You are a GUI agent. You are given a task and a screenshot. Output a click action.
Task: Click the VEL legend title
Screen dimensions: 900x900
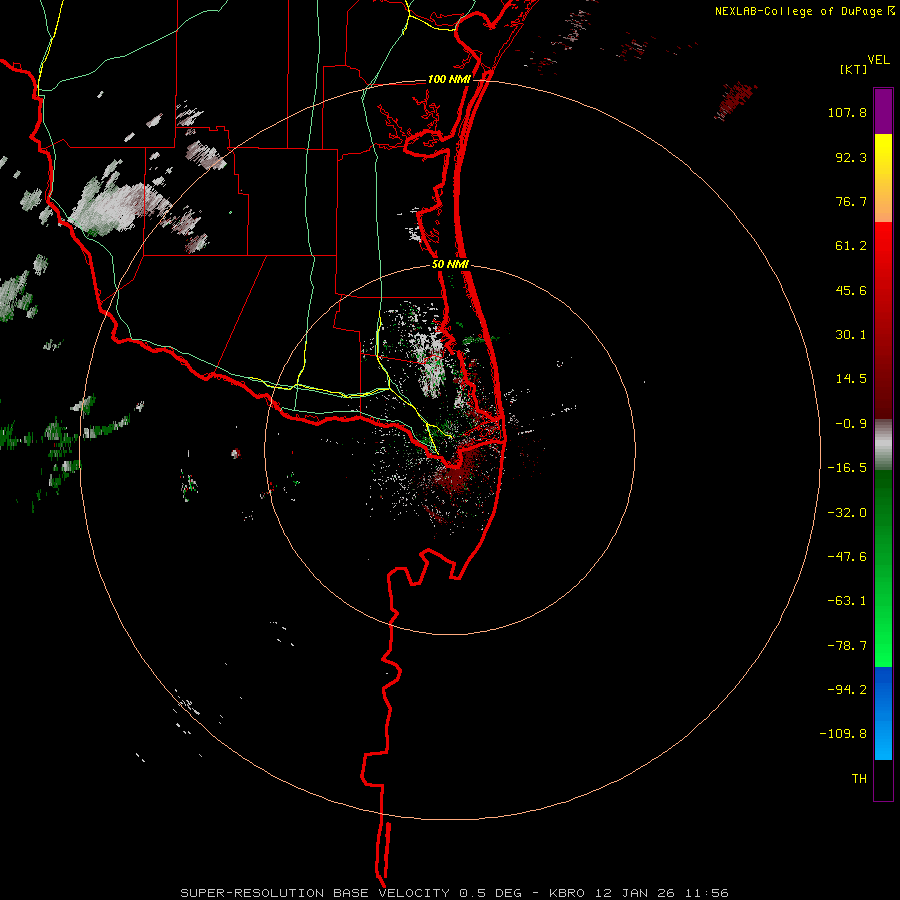tap(879, 60)
